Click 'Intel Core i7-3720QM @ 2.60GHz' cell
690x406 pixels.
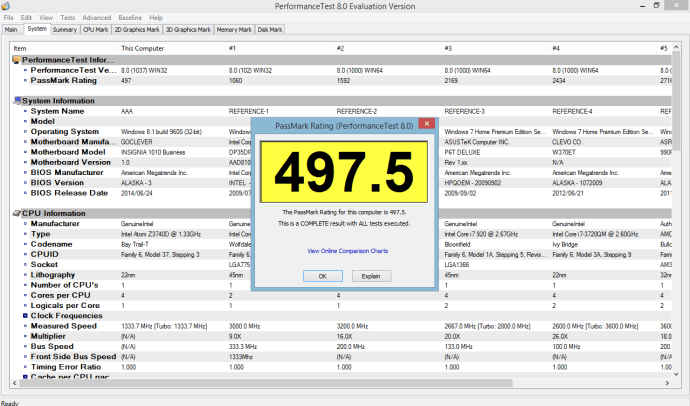coord(595,234)
